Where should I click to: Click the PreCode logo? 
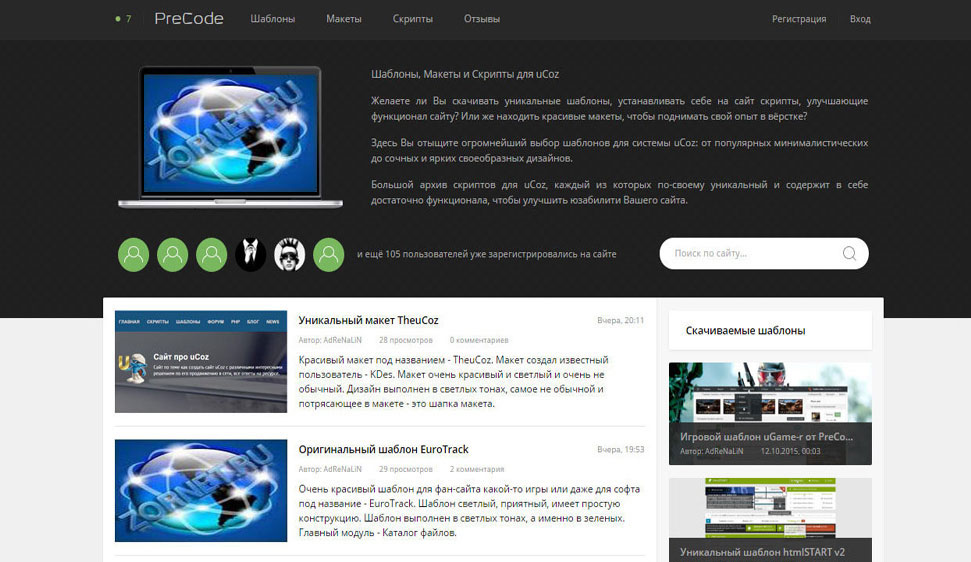coord(189,19)
